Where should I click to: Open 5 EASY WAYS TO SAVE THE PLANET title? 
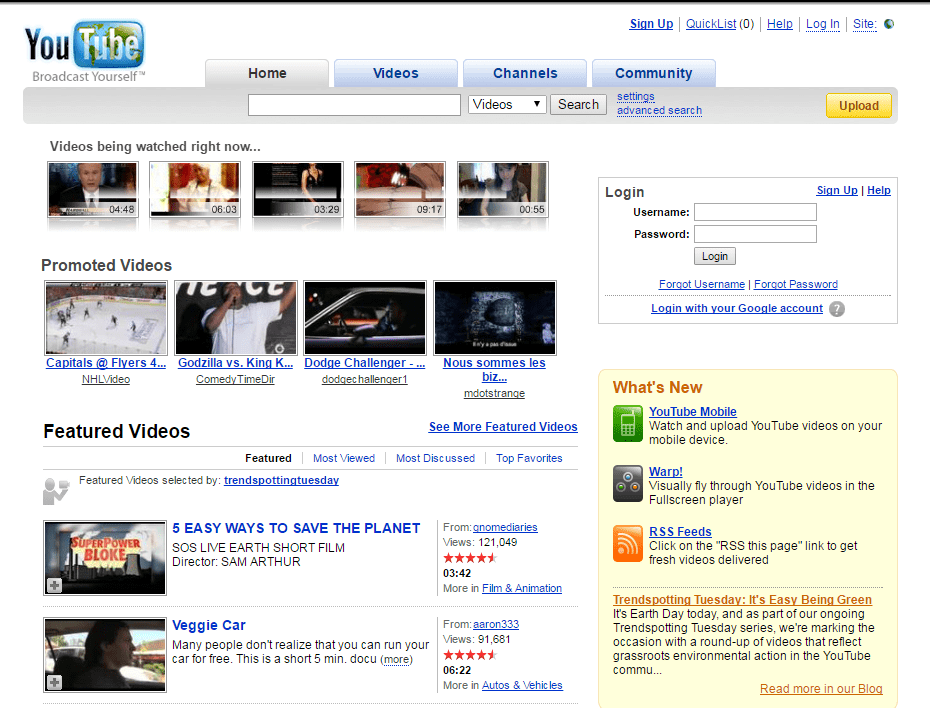pos(296,528)
